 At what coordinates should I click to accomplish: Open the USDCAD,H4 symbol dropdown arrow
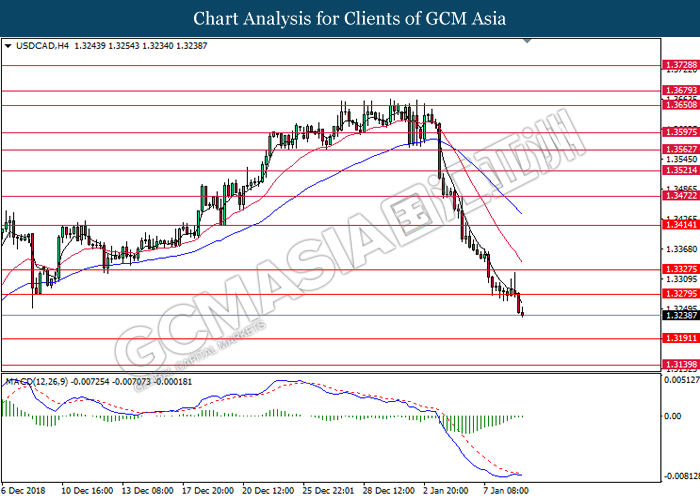pyautogui.click(x=8, y=46)
